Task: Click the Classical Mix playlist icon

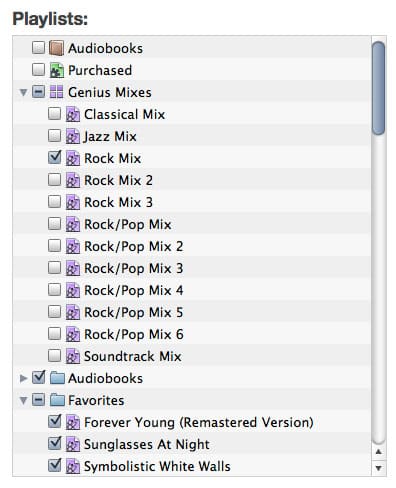Action: click(x=72, y=114)
